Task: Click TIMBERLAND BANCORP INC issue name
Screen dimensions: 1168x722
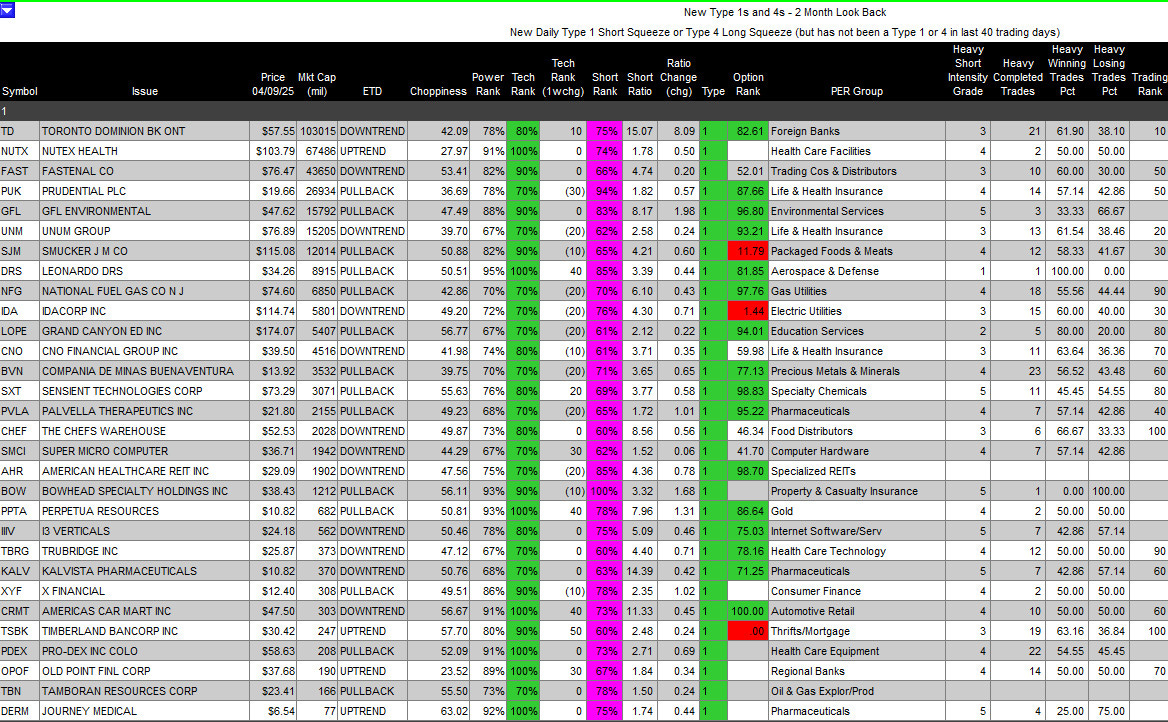Action: (x=110, y=631)
